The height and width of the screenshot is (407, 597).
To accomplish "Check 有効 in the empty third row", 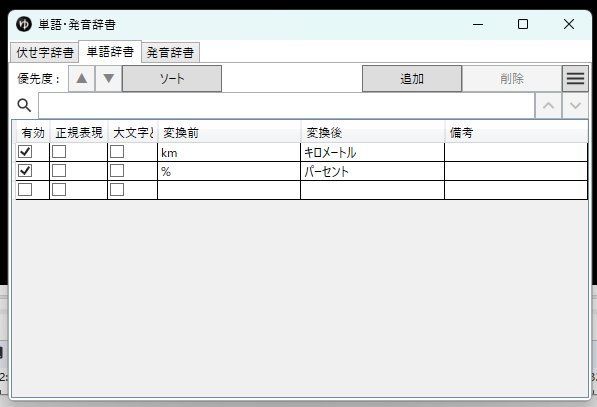I will coord(25,190).
